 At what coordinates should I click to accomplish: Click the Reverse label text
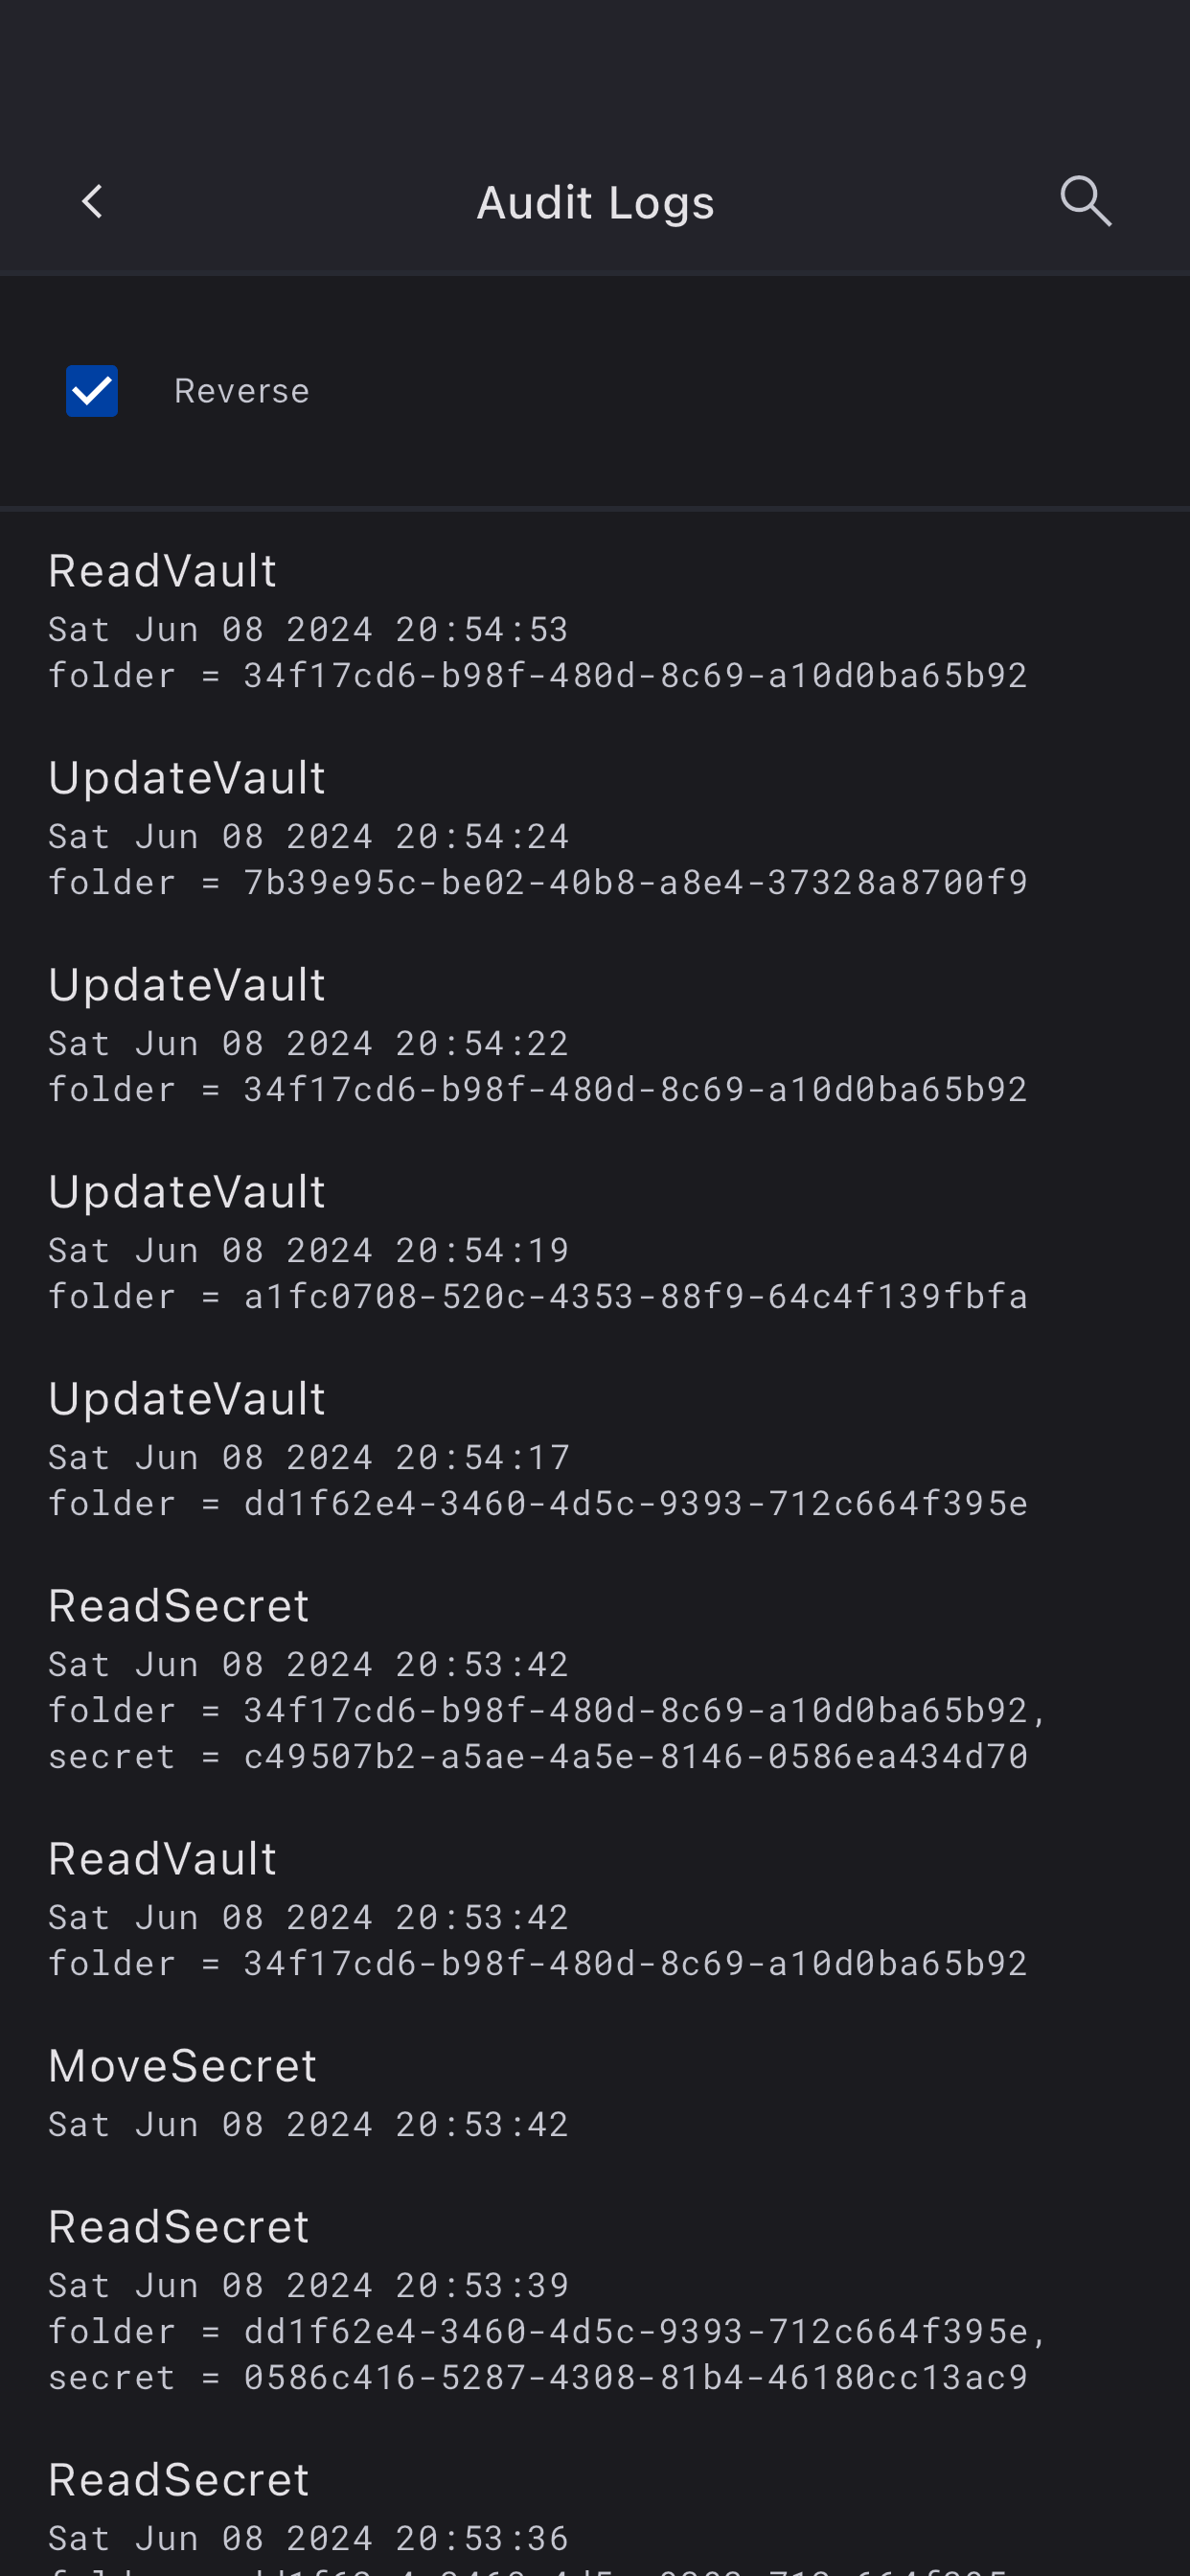click(x=242, y=391)
